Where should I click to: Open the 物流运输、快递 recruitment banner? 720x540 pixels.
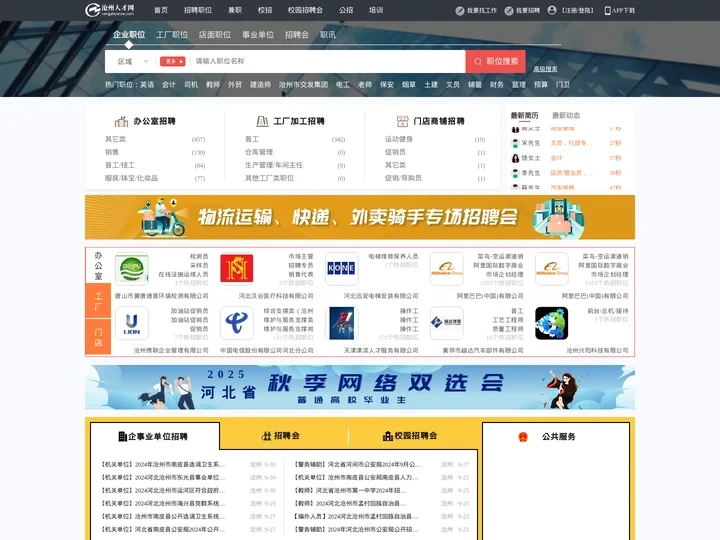click(360, 217)
